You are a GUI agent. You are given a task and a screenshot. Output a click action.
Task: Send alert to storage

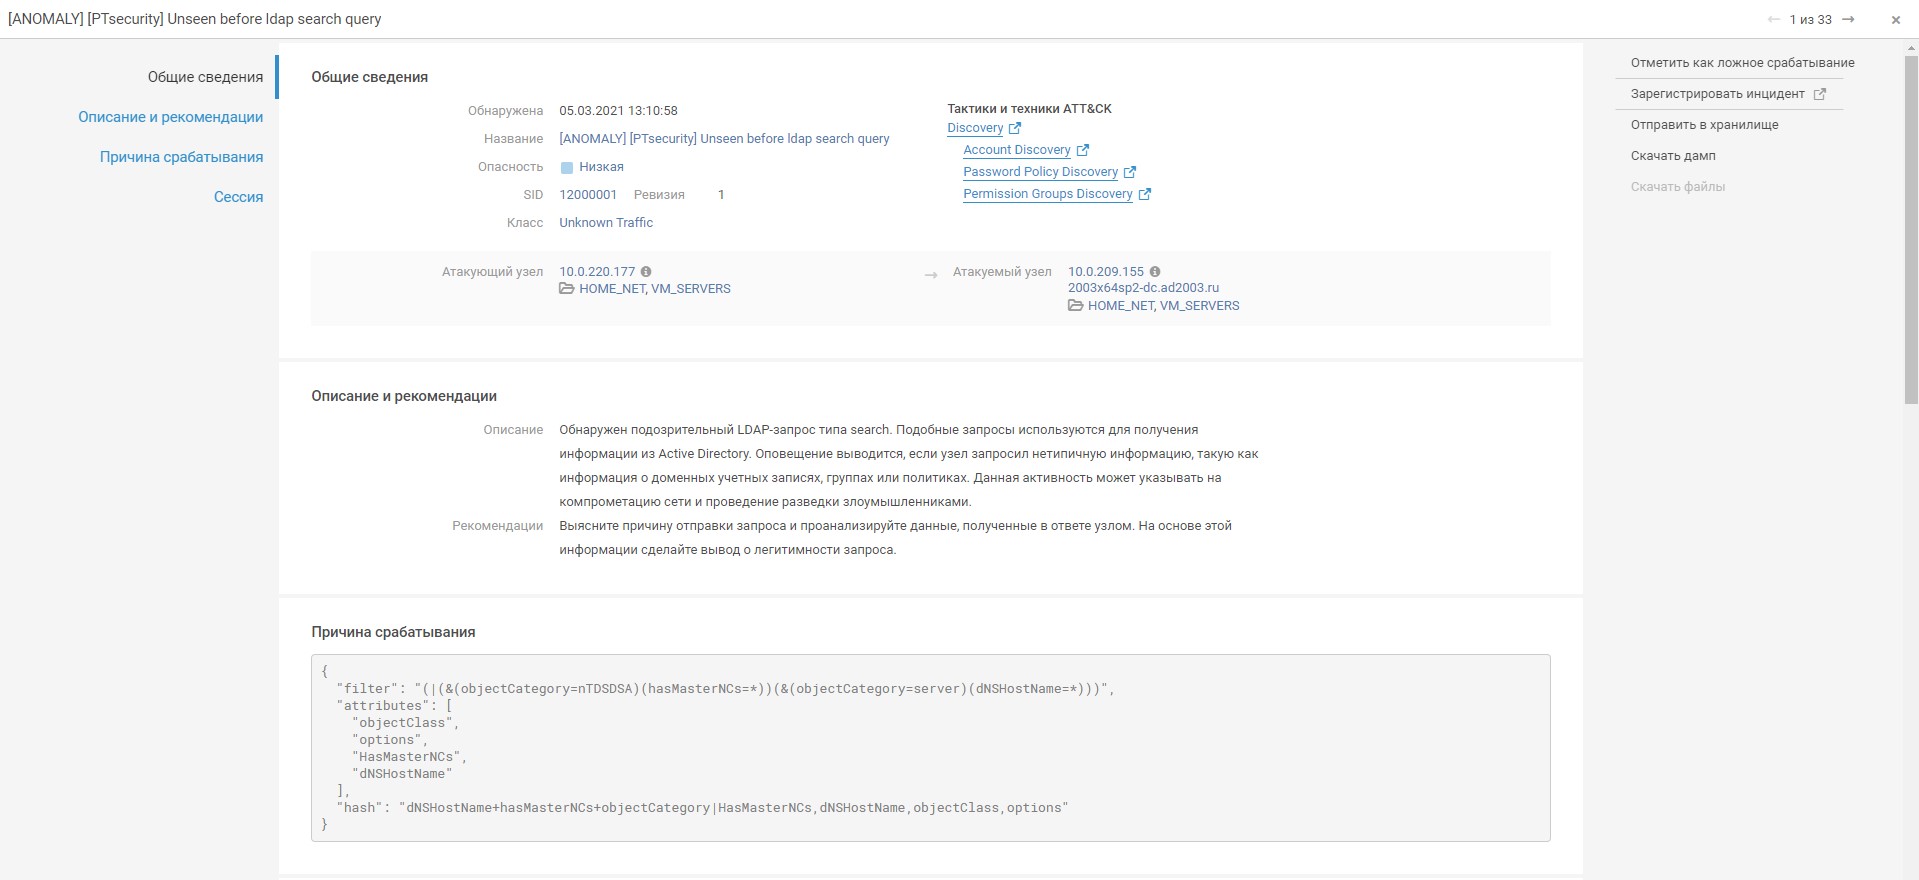(1704, 125)
